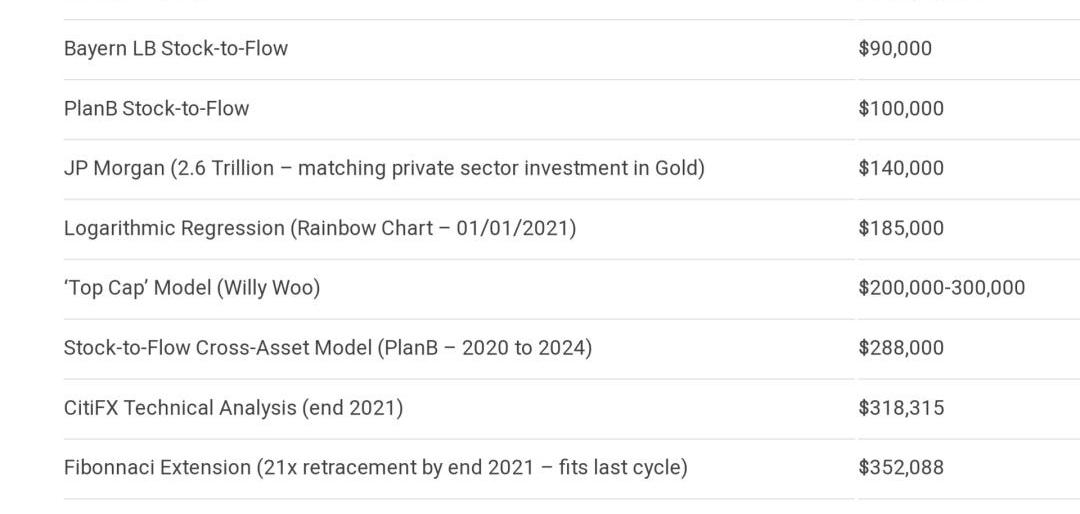Select the $200,000-300,000 price range
1080x514 pixels.
tap(942, 288)
